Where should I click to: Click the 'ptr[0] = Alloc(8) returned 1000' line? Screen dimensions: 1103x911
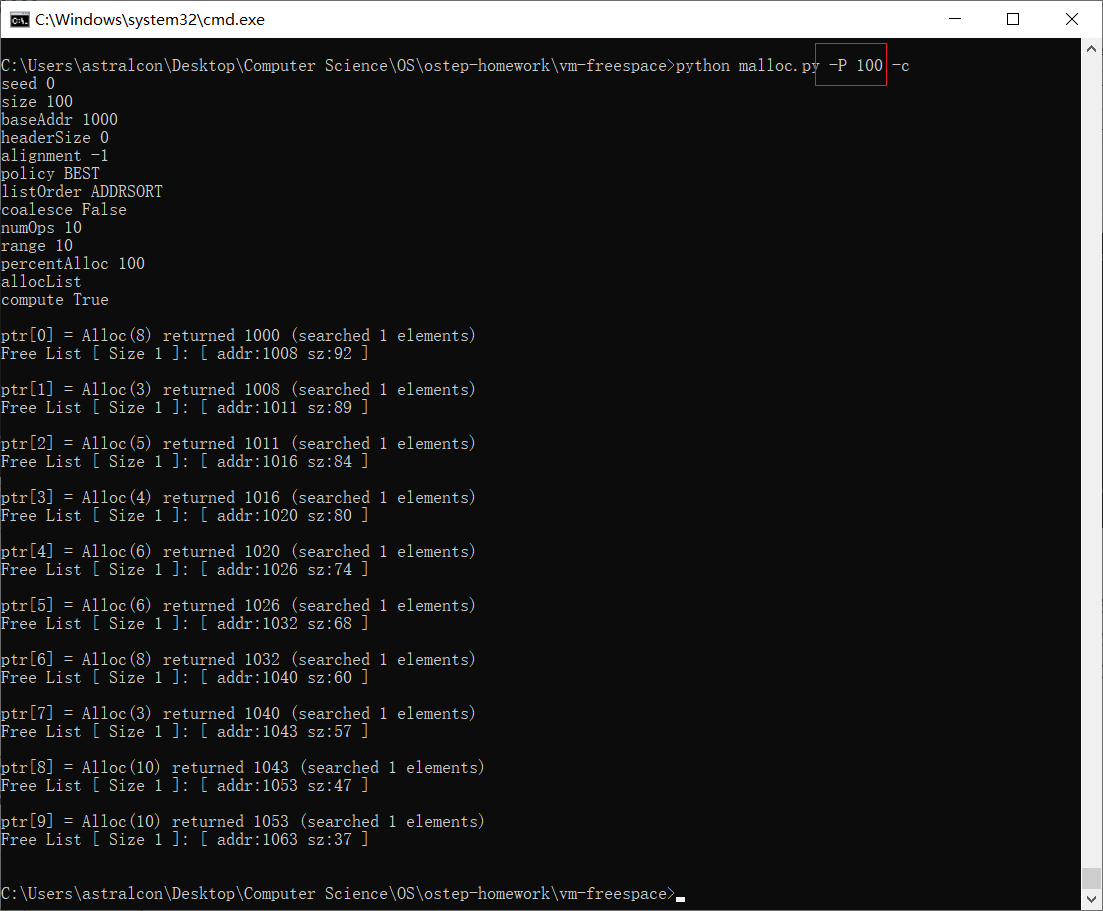pos(238,336)
